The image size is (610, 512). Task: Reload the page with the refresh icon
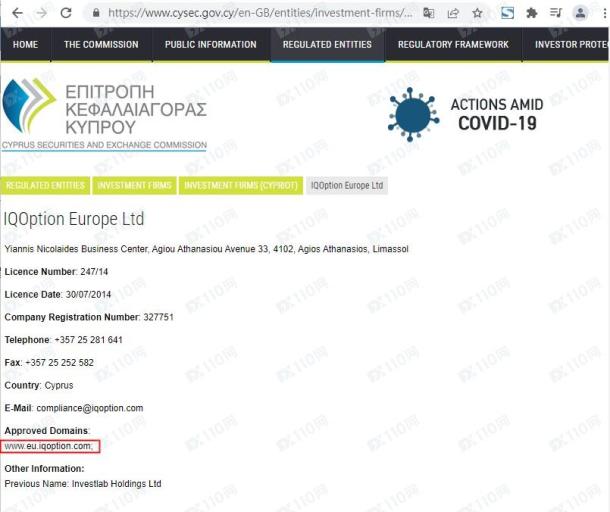[x=66, y=13]
